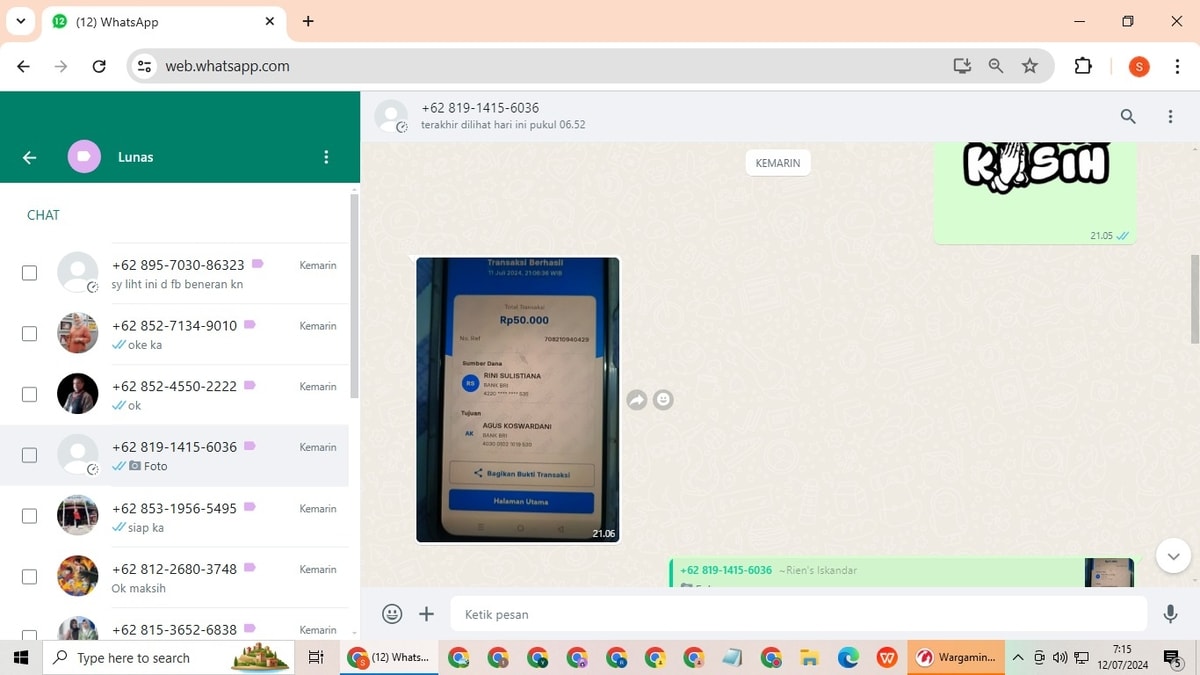
Task: Click the CHAT section heading
Action: click(x=43, y=215)
